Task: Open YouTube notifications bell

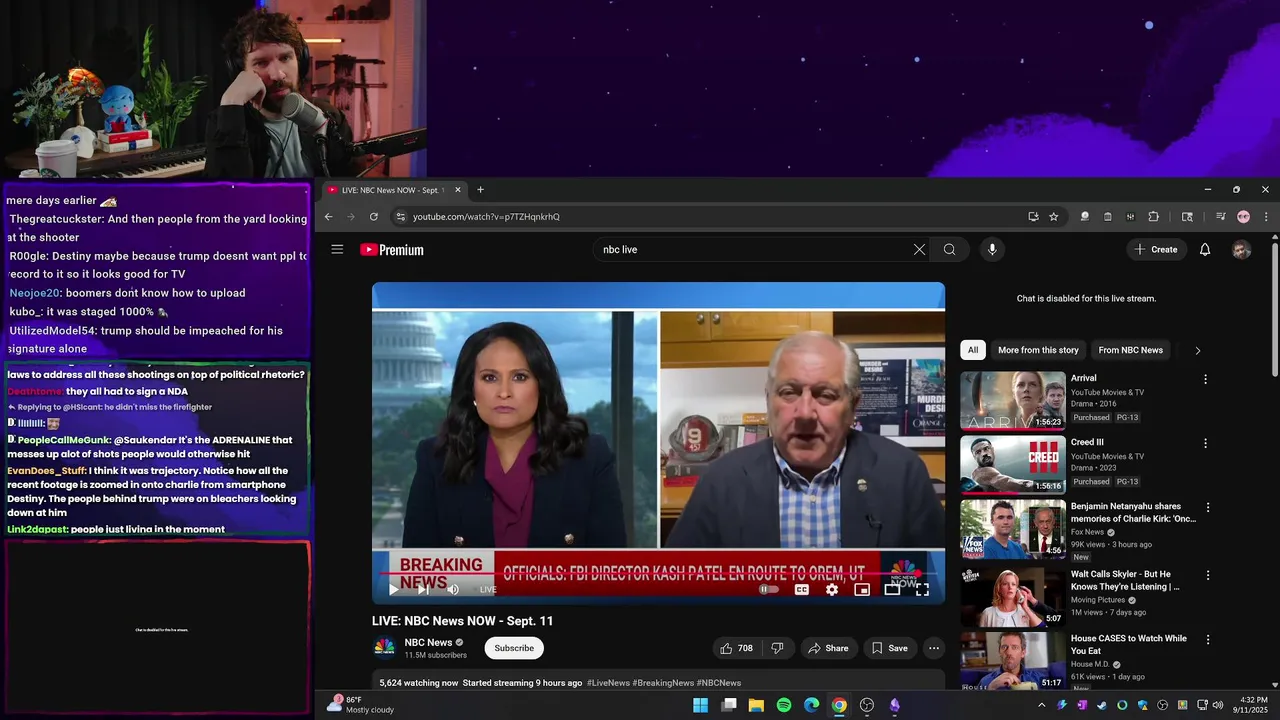Action: point(1205,249)
